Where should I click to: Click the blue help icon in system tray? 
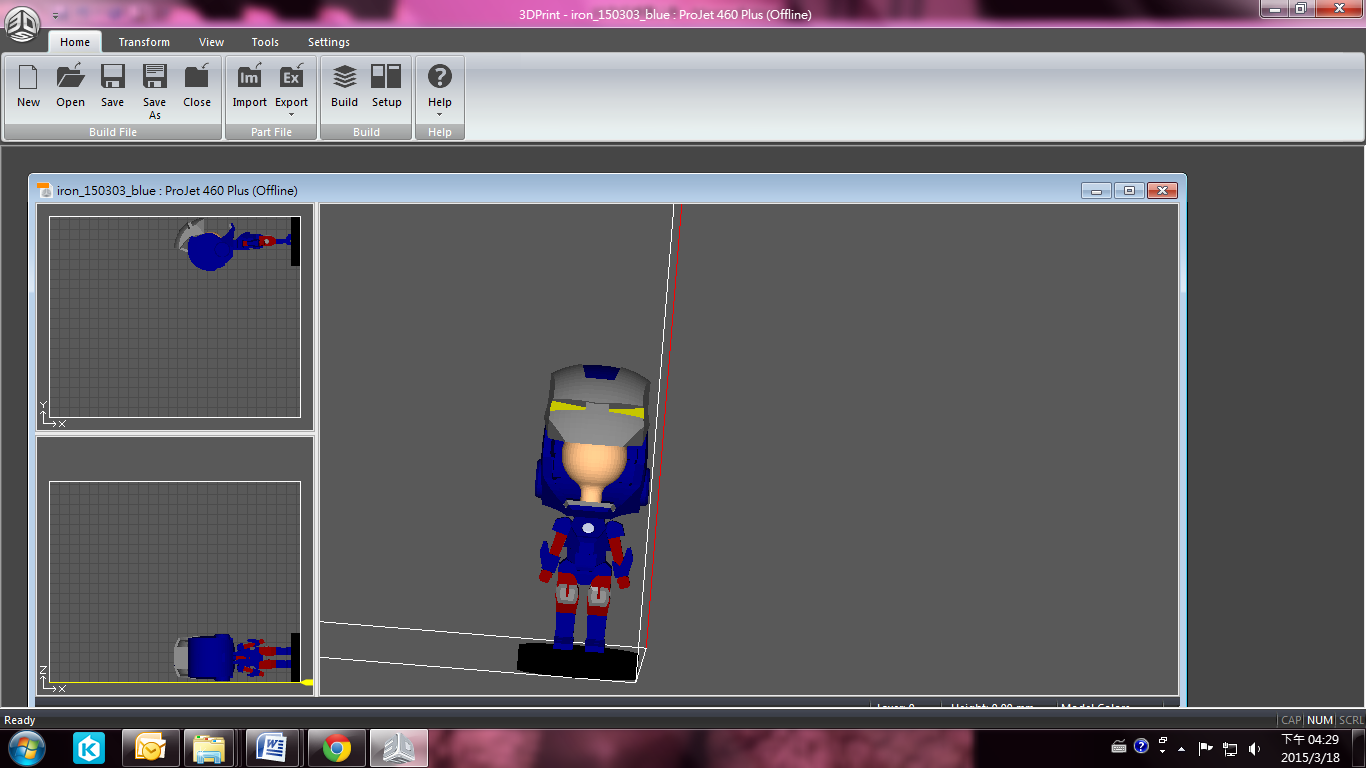1141,746
